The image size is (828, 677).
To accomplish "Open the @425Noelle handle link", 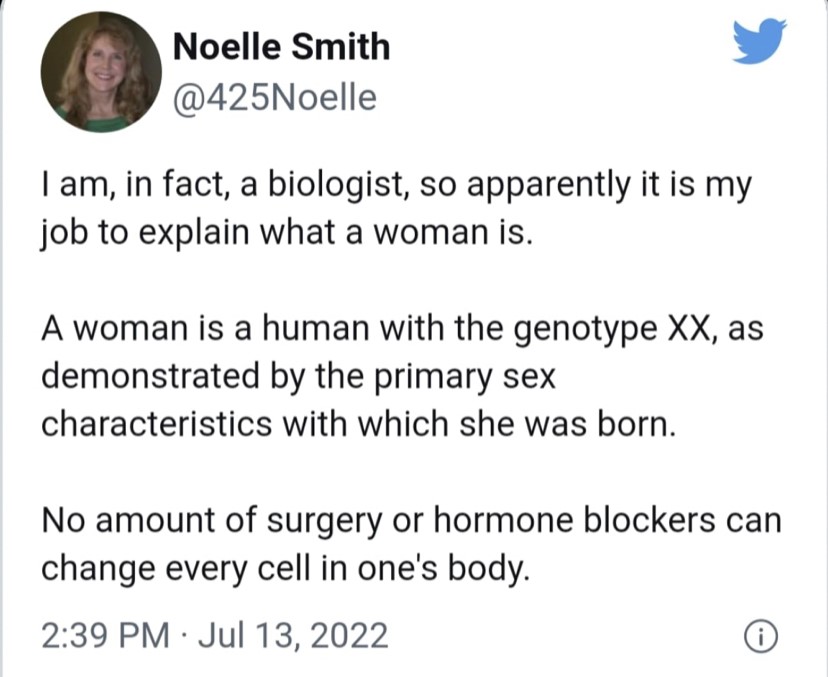I will tap(275, 97).
